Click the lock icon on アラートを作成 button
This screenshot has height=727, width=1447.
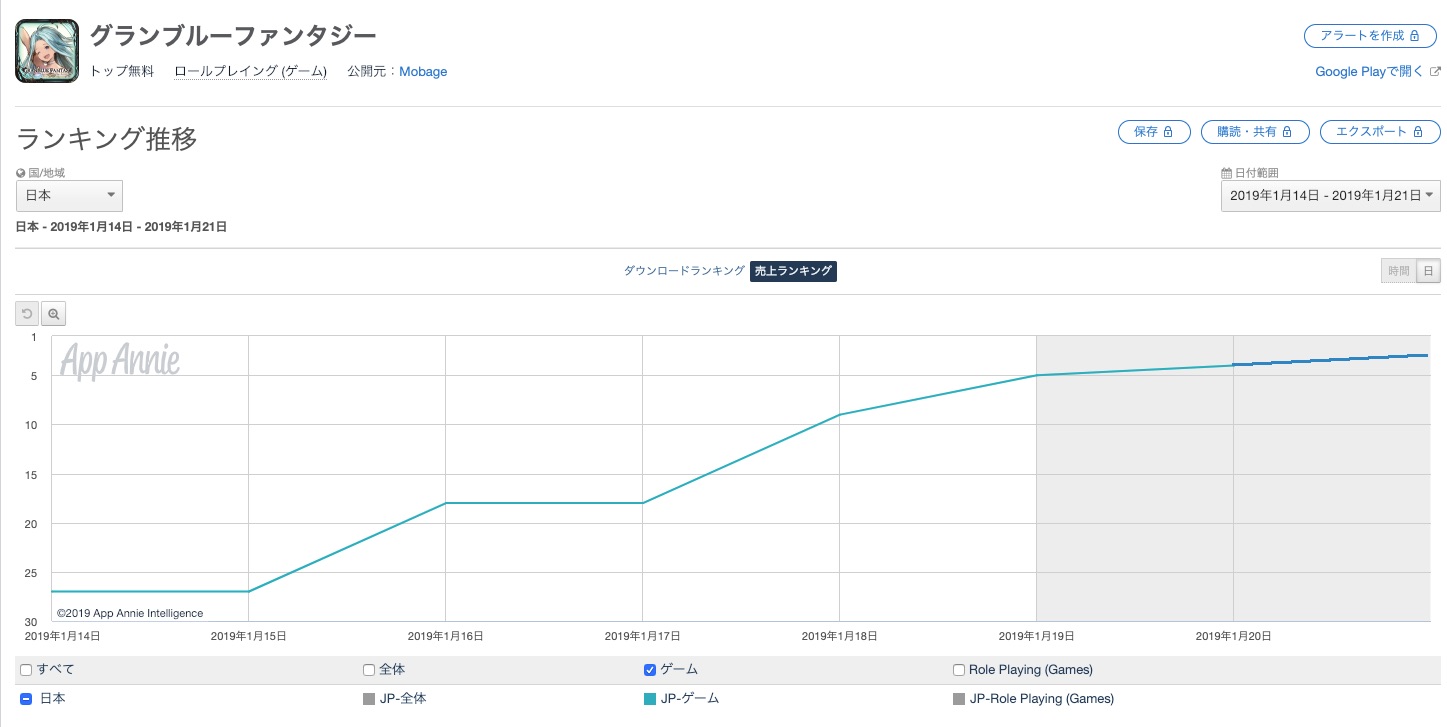(1415, 36)
